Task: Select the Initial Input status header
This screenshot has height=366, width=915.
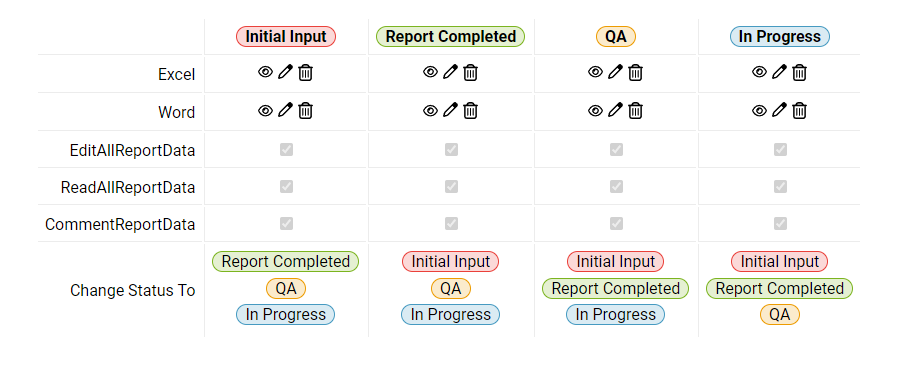Action: coord(286,37)
